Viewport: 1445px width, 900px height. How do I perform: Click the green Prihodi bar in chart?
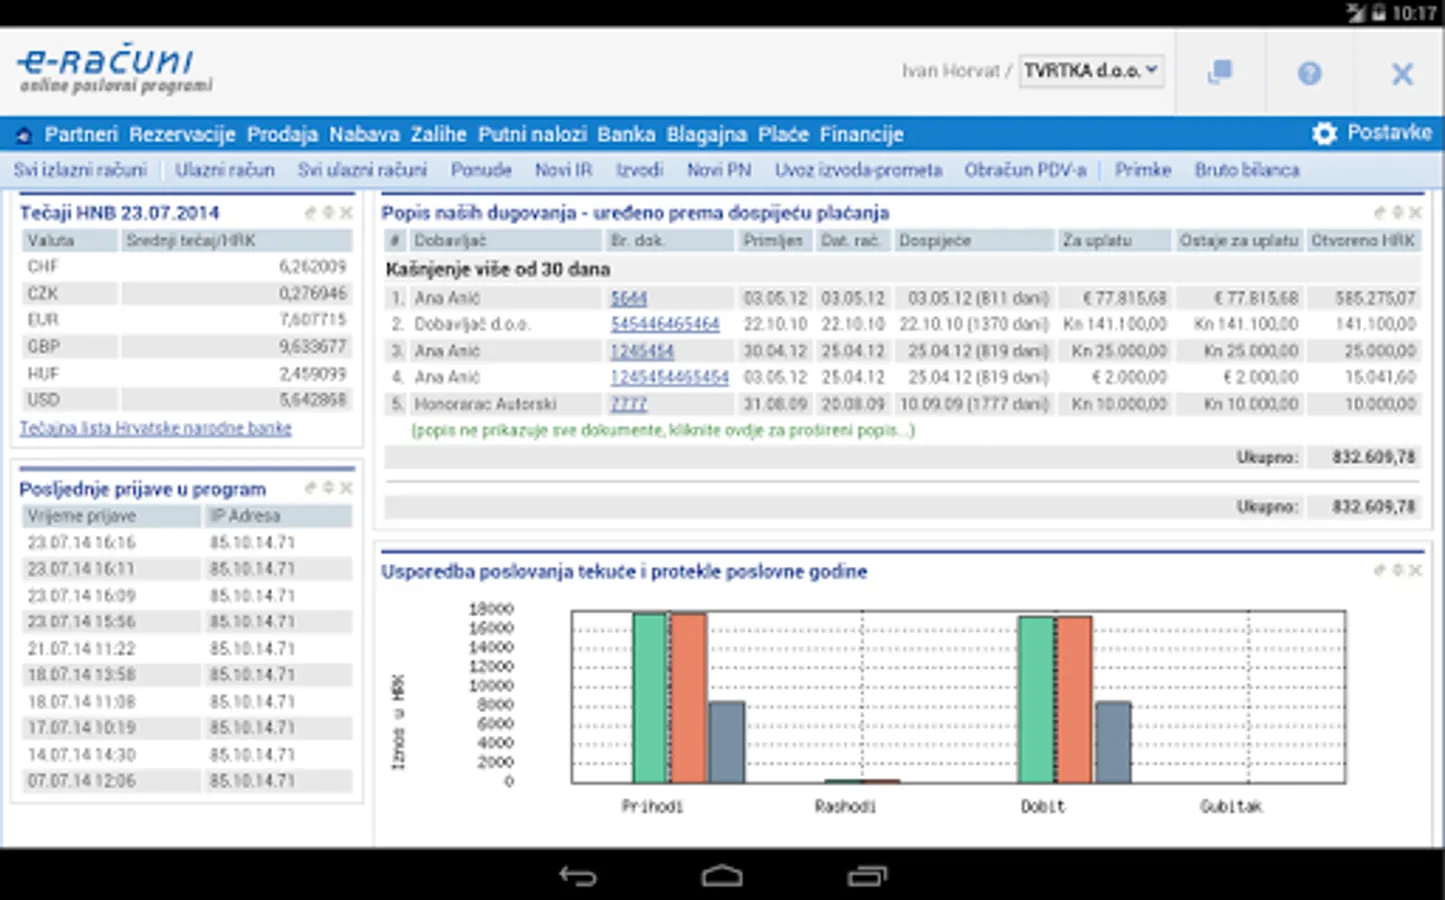pos(650,698)
